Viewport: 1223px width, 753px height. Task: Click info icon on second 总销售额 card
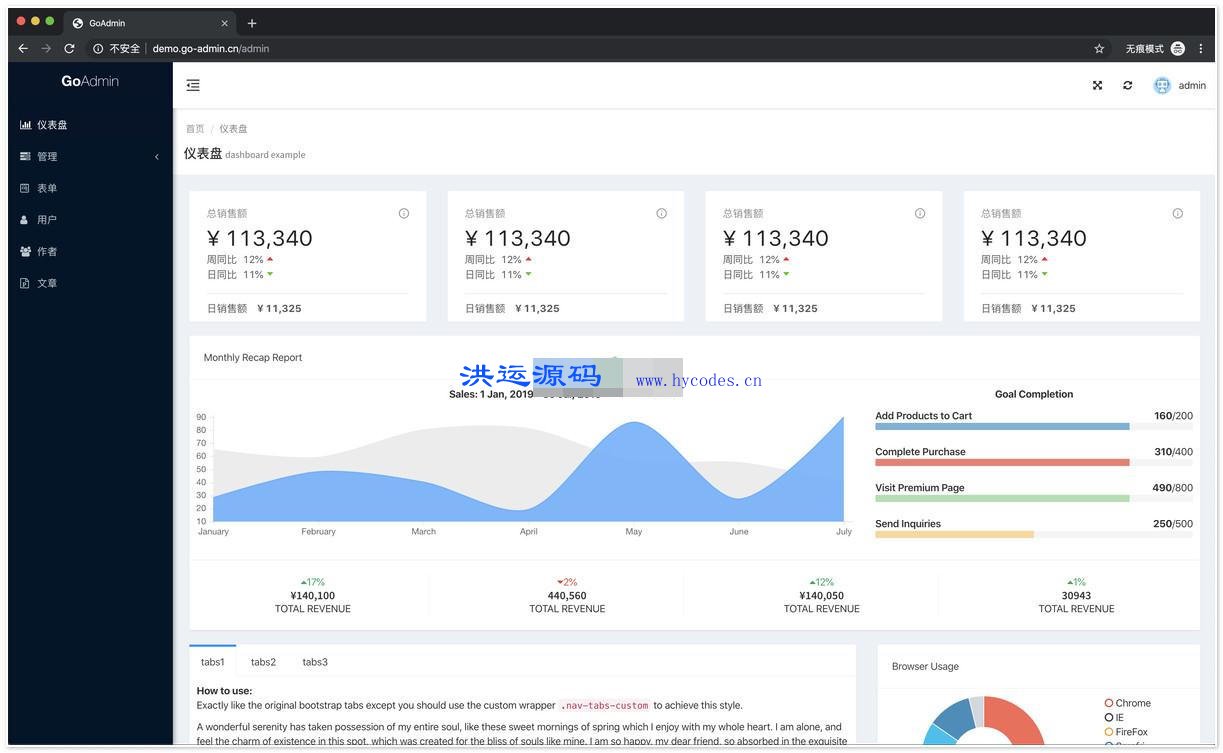661,213
